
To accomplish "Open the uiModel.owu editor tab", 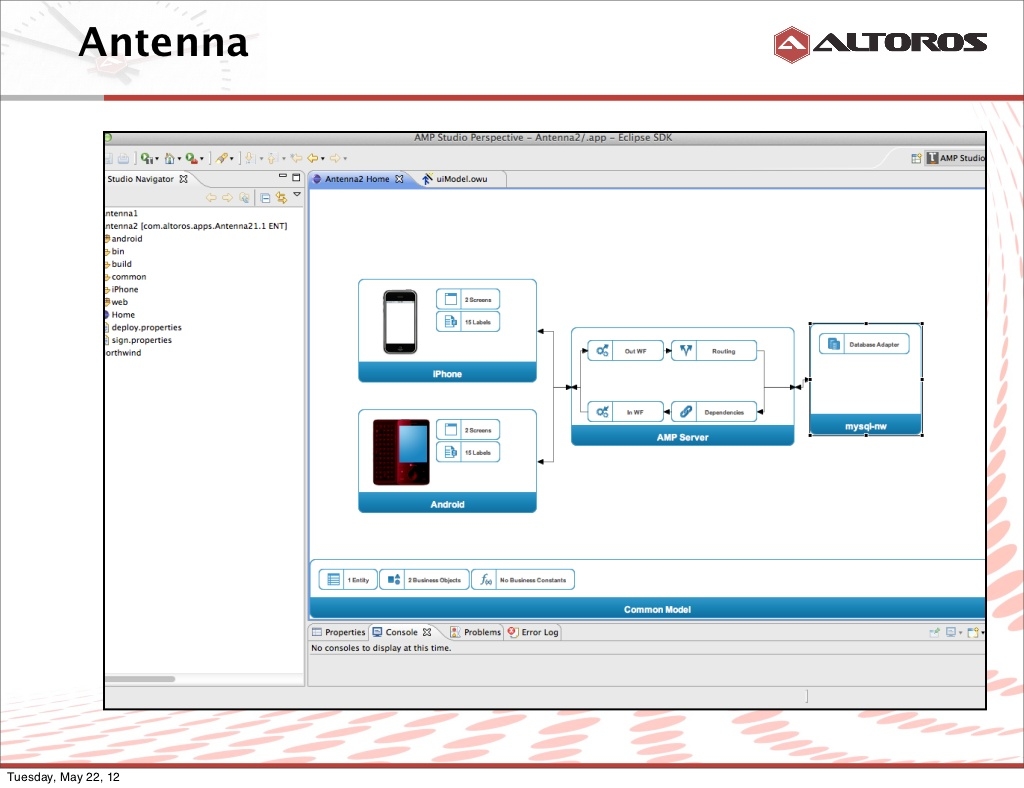I will coord(462,179).
